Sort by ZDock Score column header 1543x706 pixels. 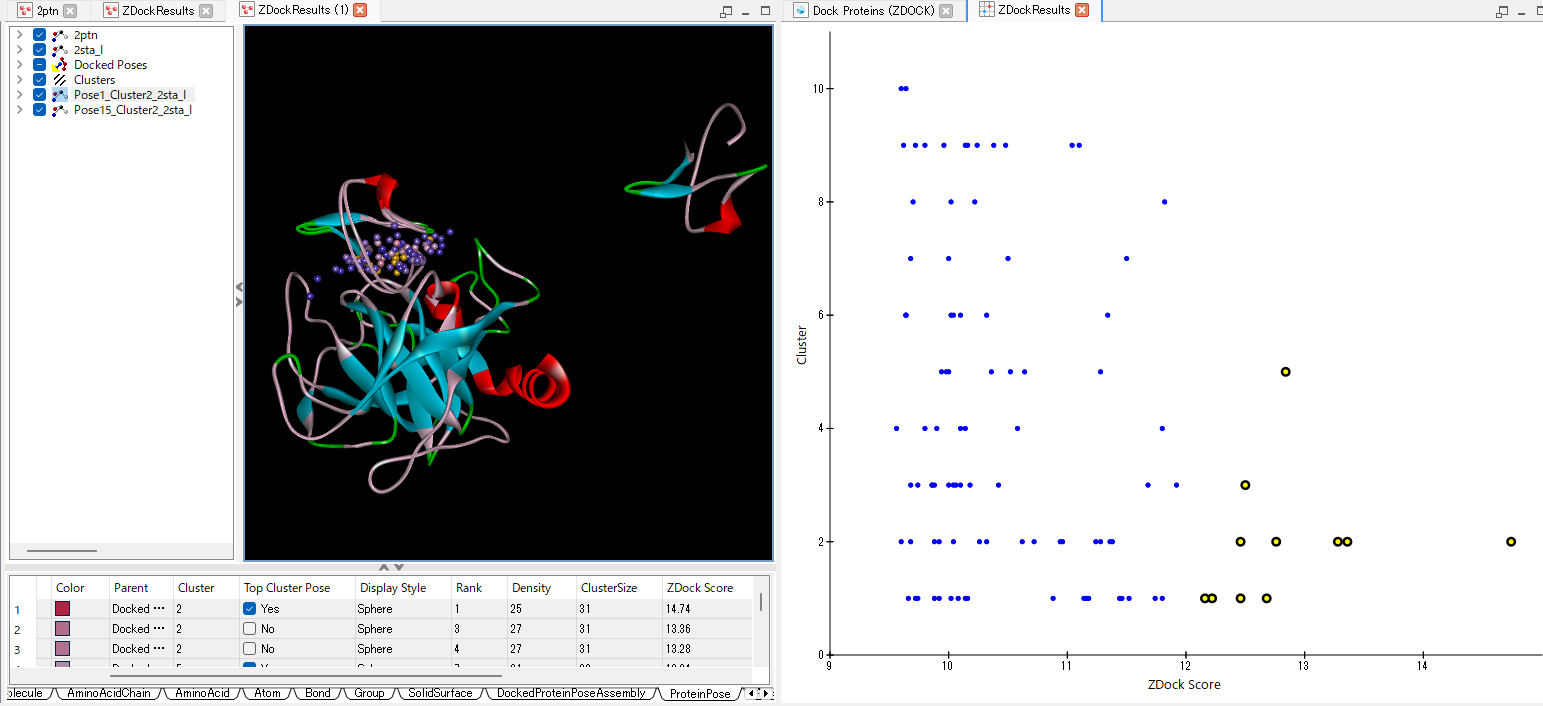[x=700, y=588]
